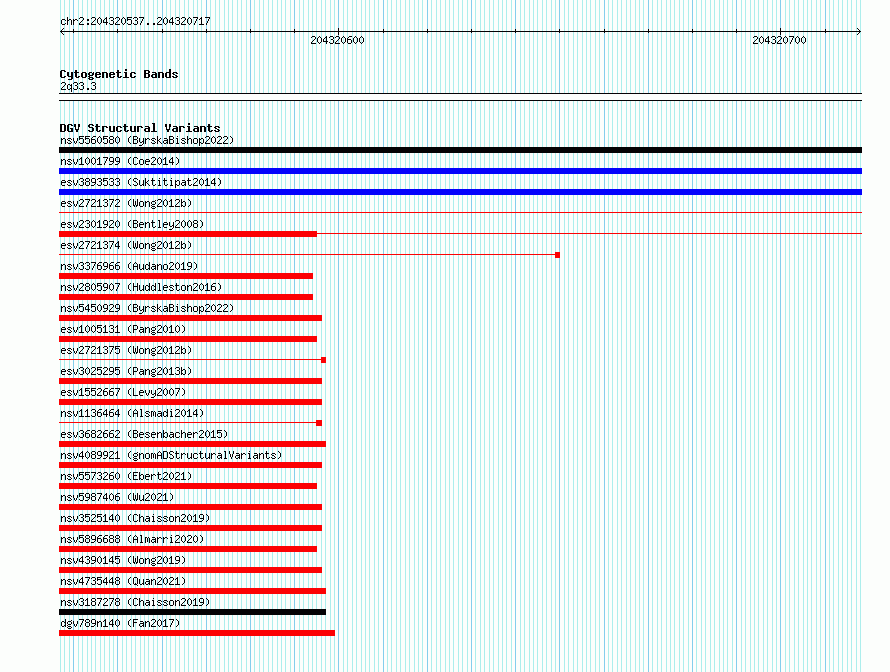Viewport: 890px width, 672px height.
Task: Click the blue bar under esv3893533
Action: tap(460, 192)
